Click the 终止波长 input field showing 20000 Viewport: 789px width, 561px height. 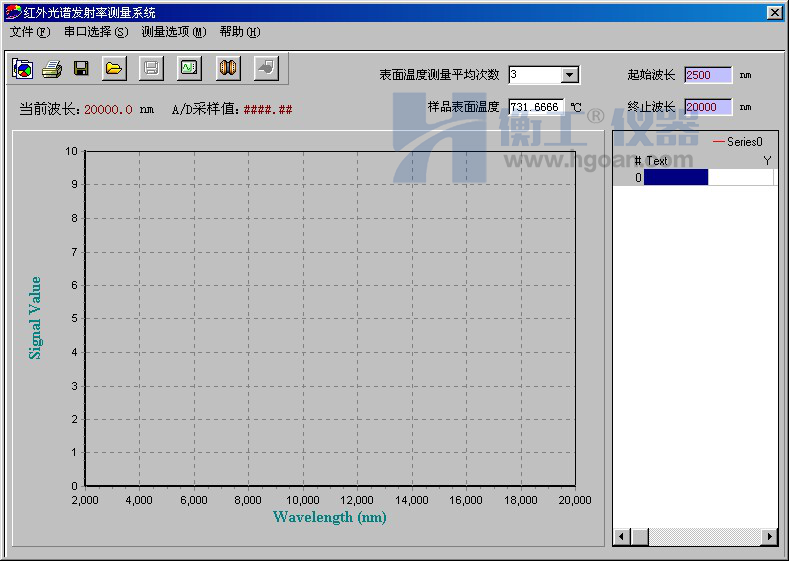click(707, 107)
